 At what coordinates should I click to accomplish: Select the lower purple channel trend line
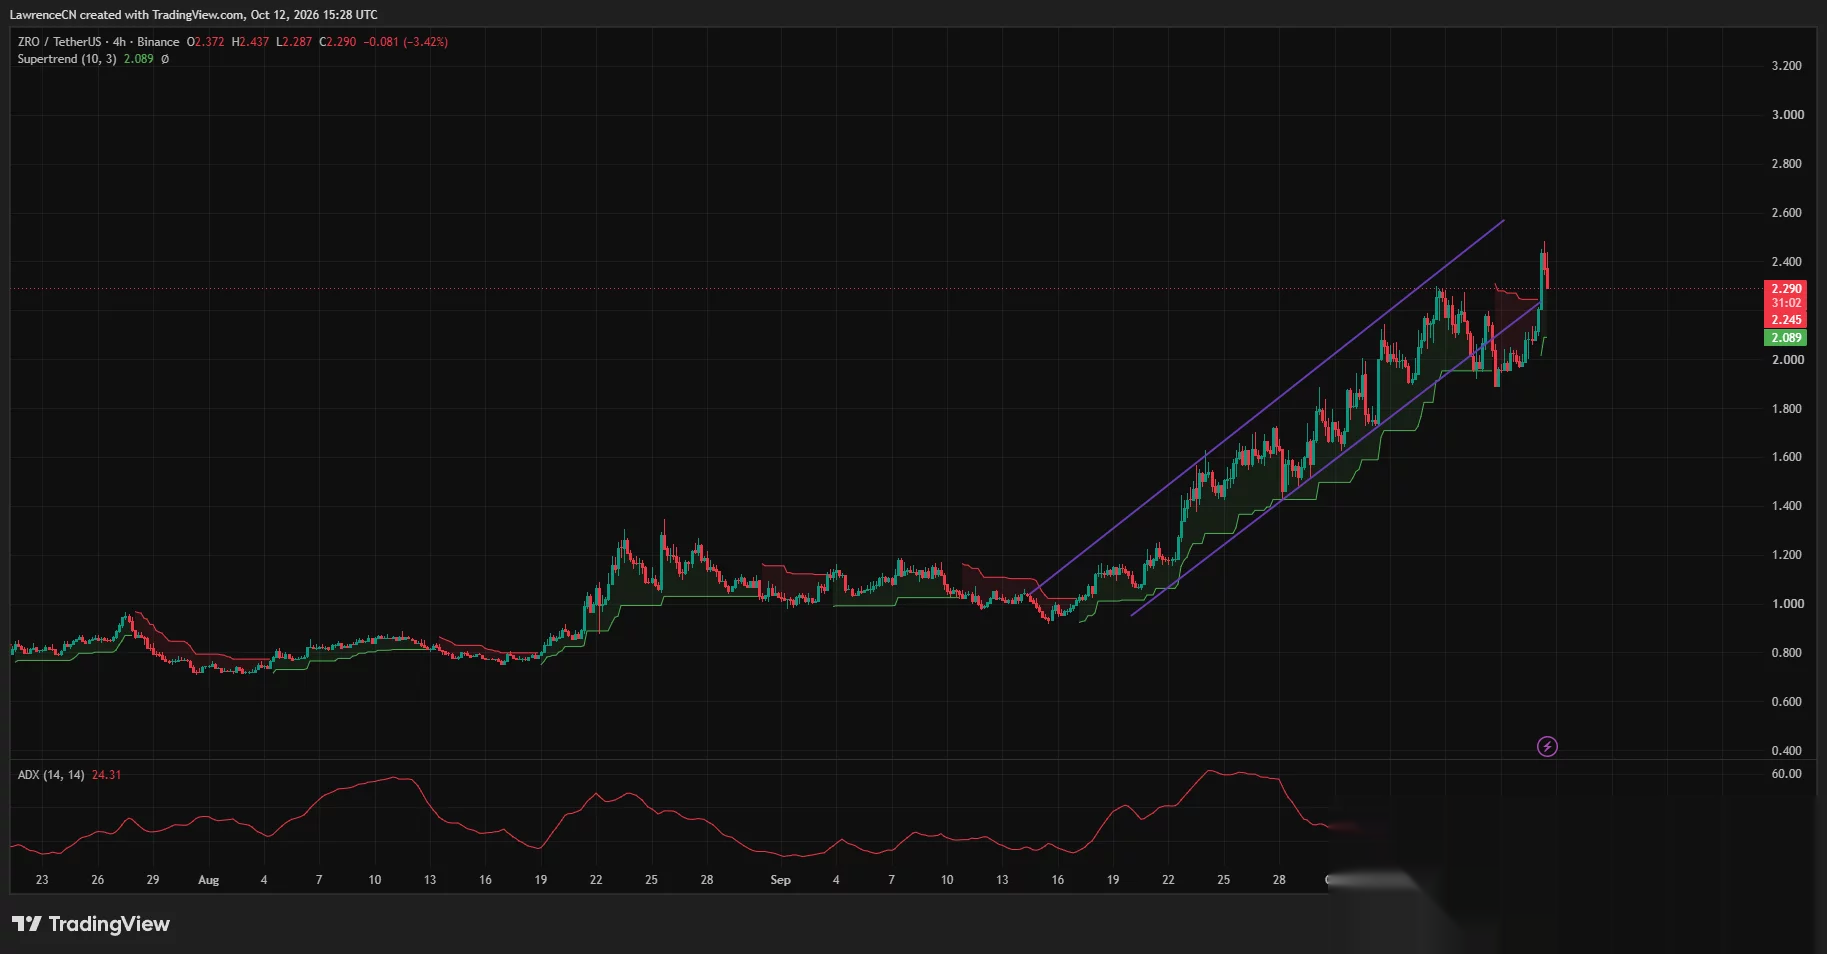point(1335,459)
